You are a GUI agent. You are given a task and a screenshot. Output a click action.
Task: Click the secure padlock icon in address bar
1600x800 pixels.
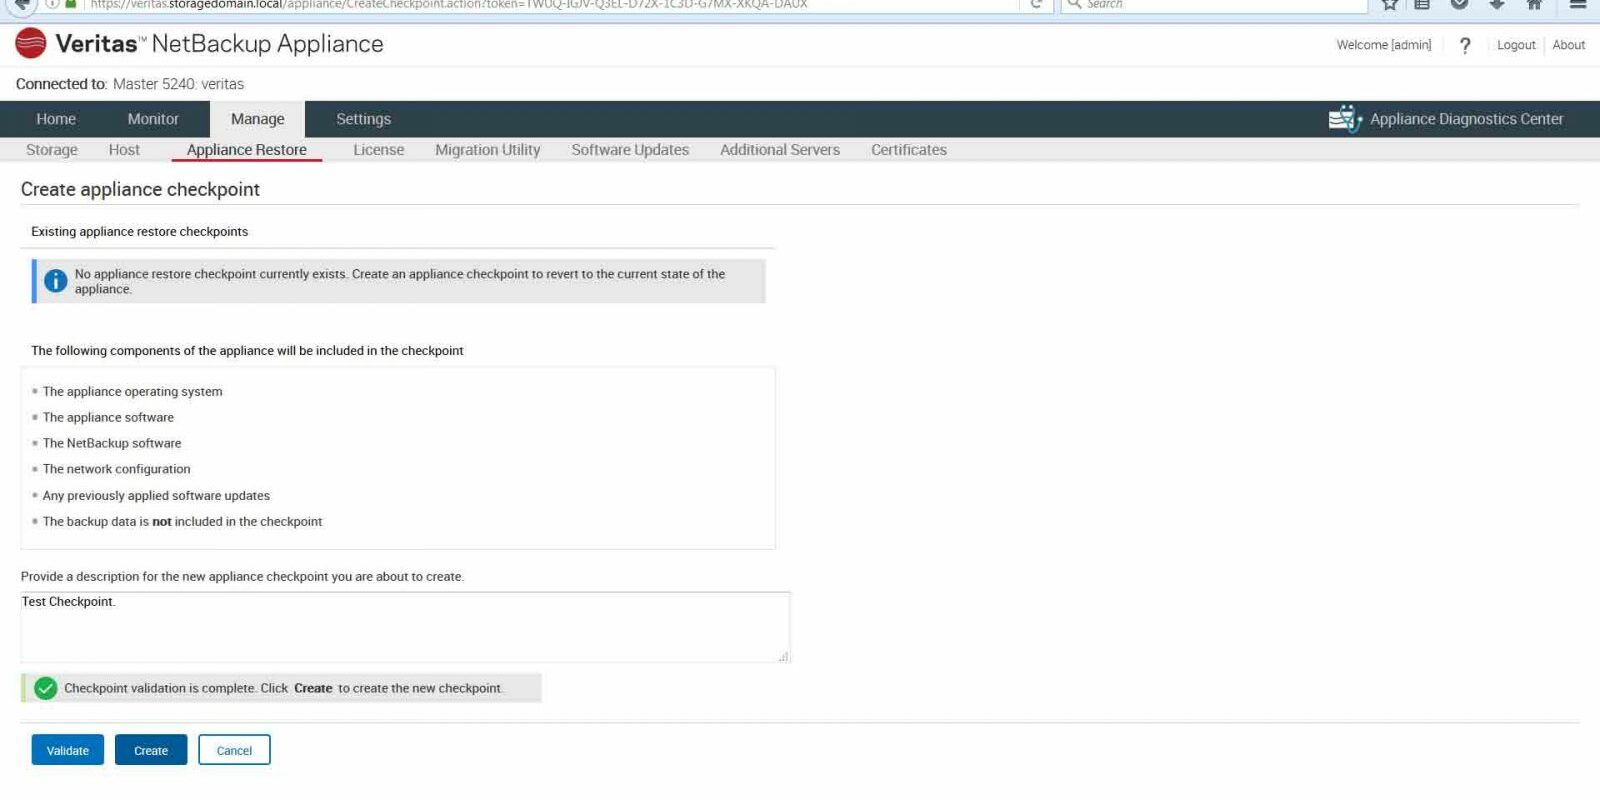pyautogui.click(x=71, y=4)
